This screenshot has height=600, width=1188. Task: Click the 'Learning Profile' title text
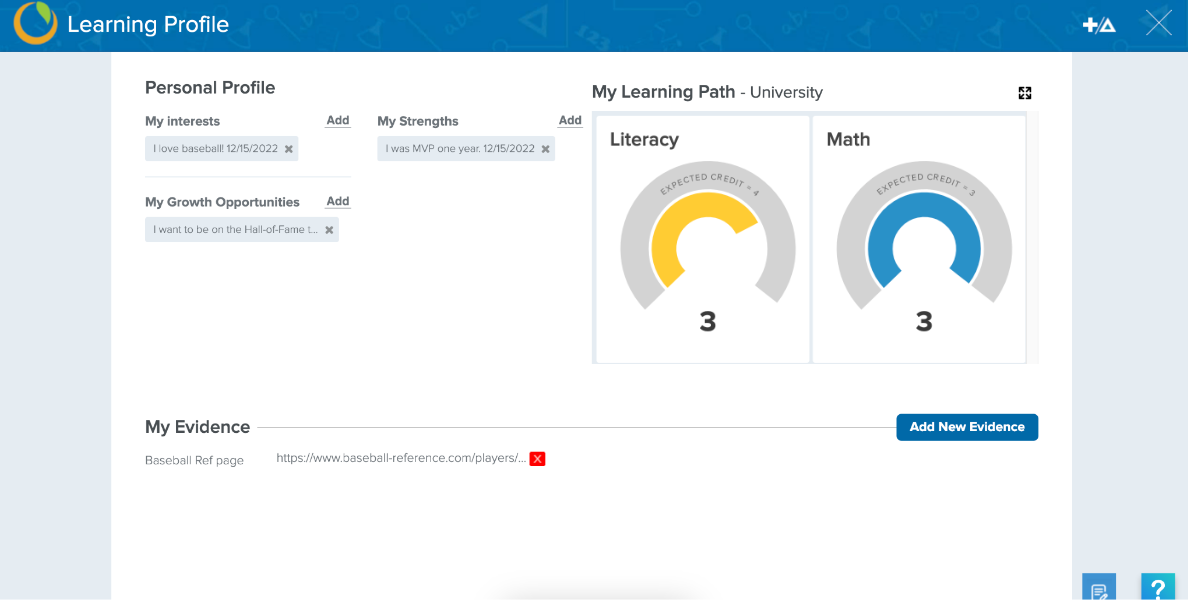148,24
